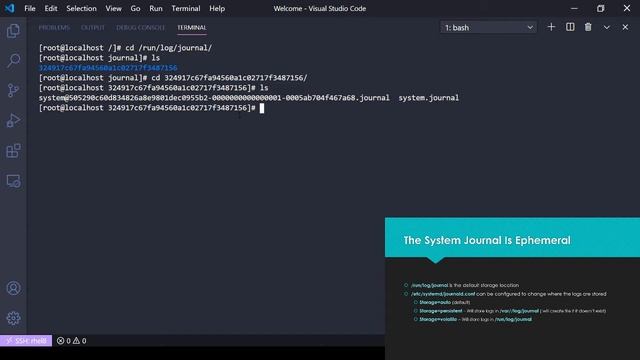Screen dimensions: 640x360
Task: Click the system.journal file name in terminal
Action: (x=429, y=98)
